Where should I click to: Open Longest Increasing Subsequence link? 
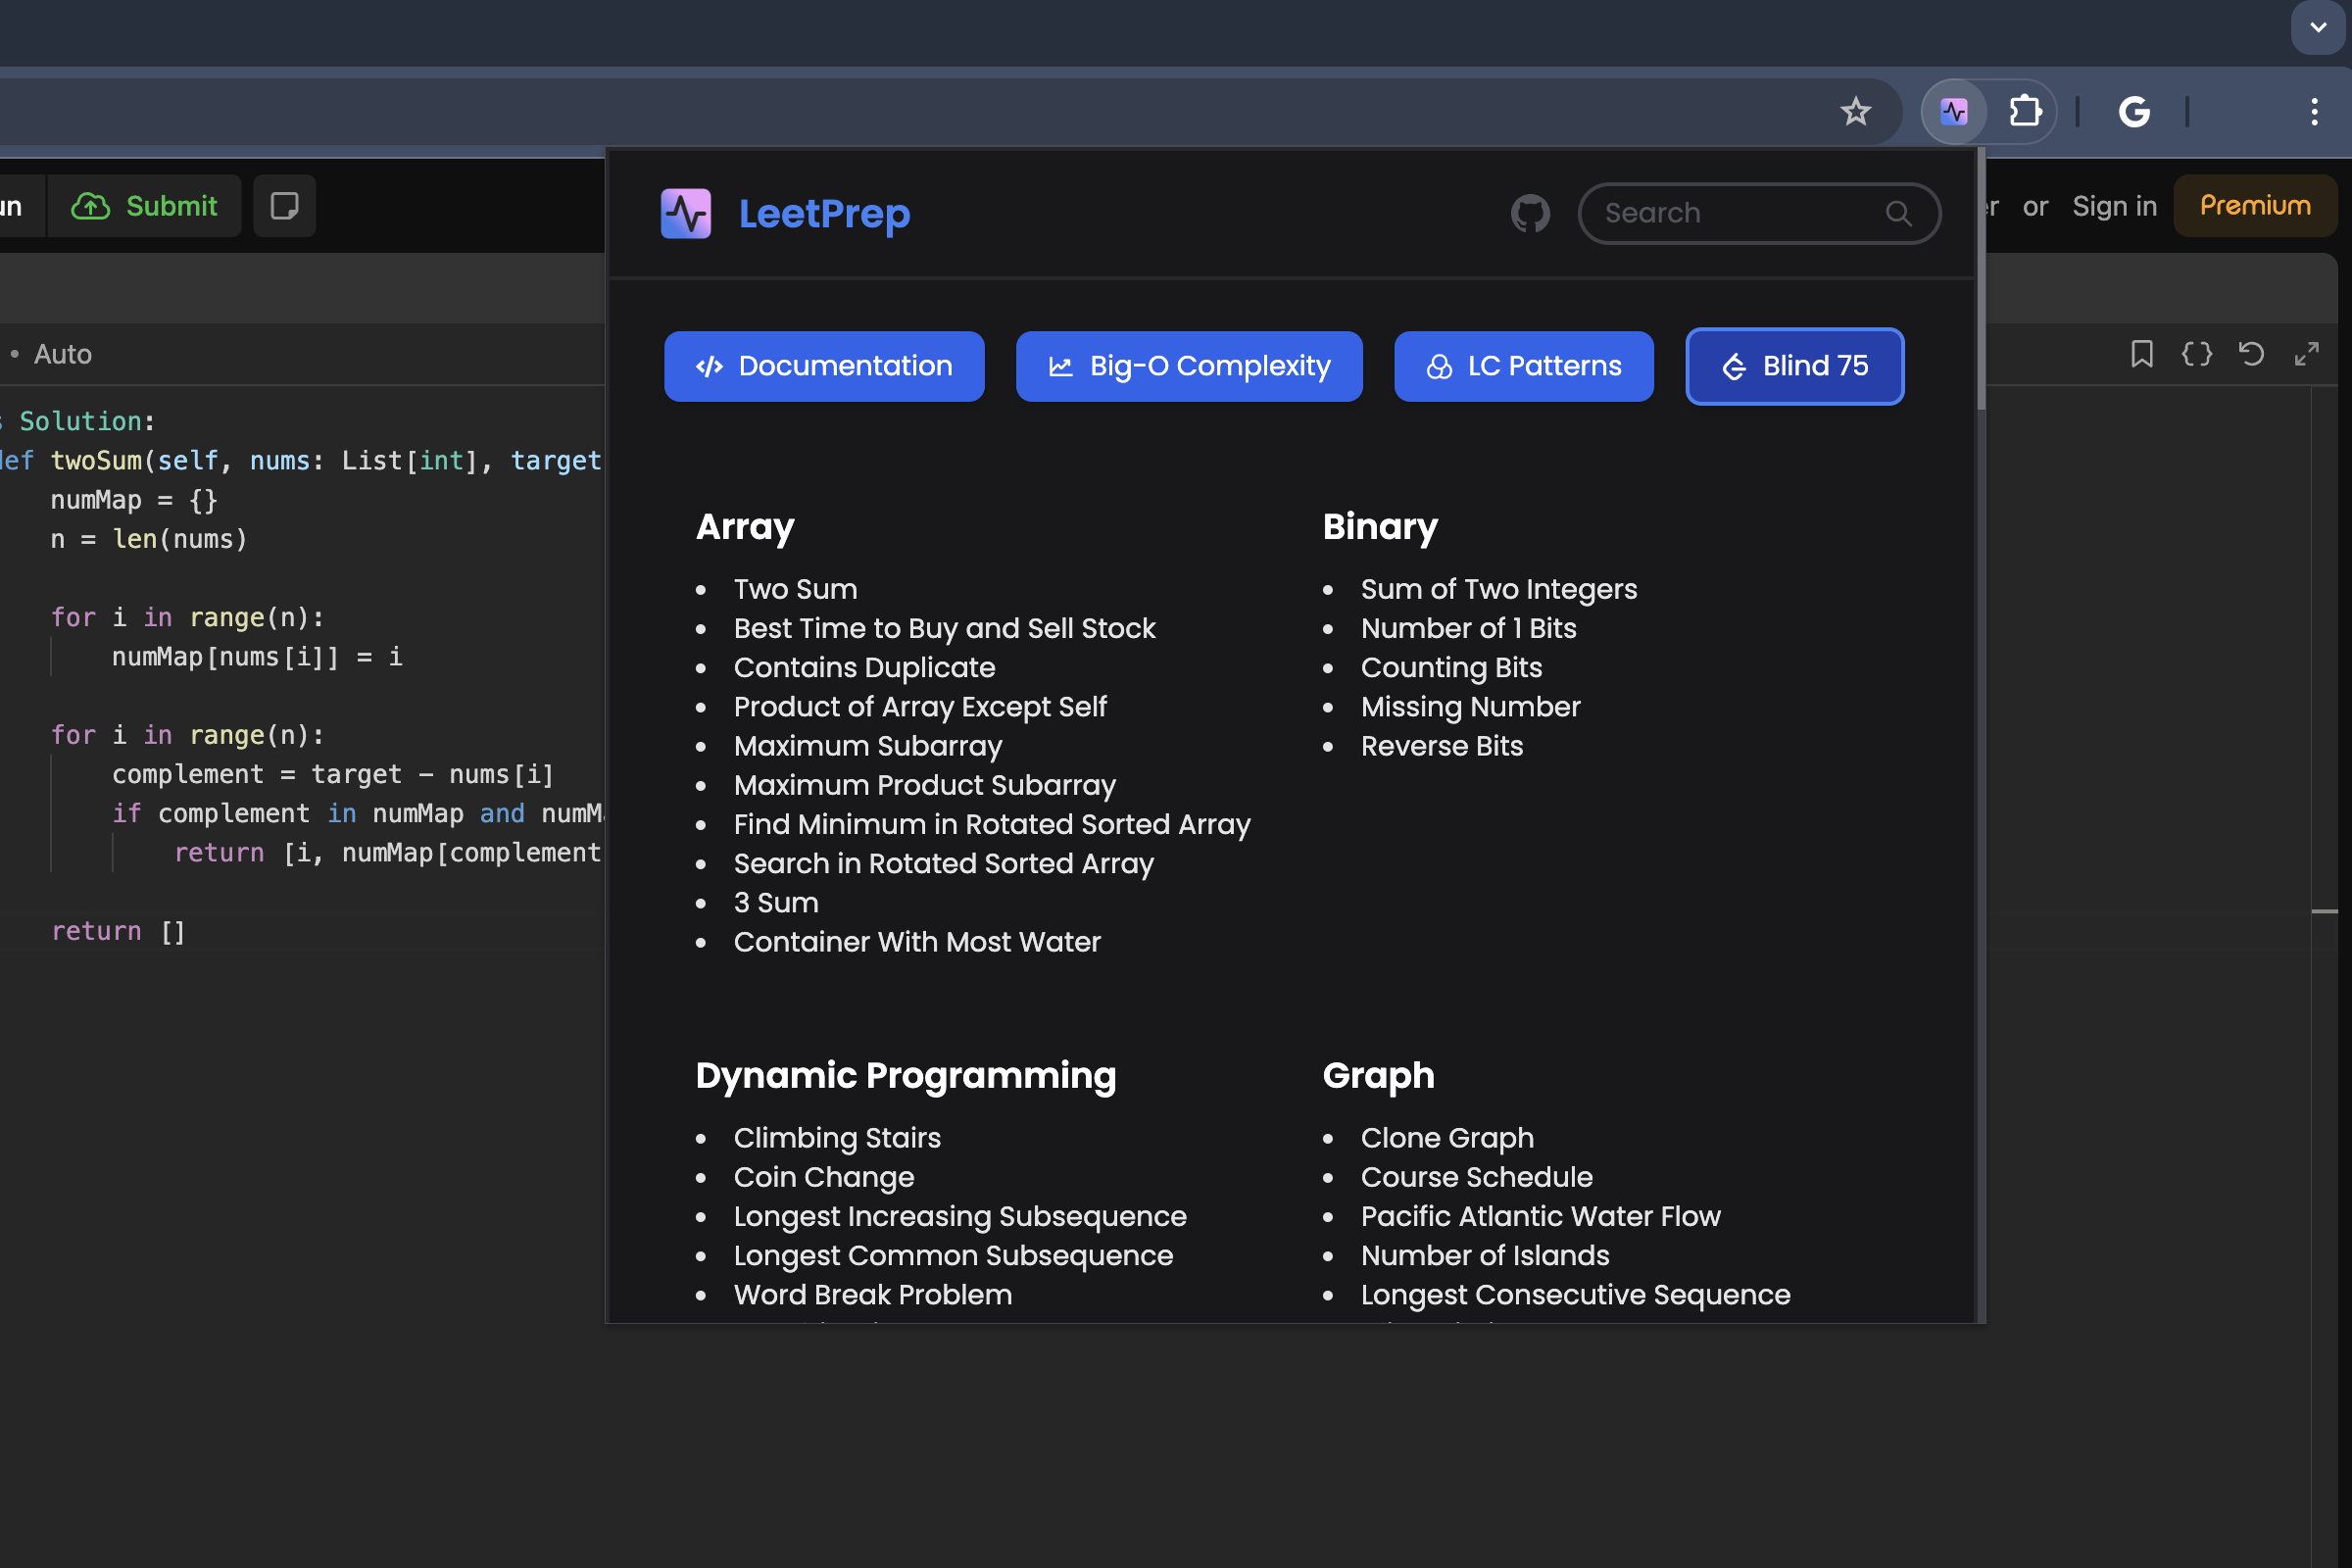(x=960, y=1216)
